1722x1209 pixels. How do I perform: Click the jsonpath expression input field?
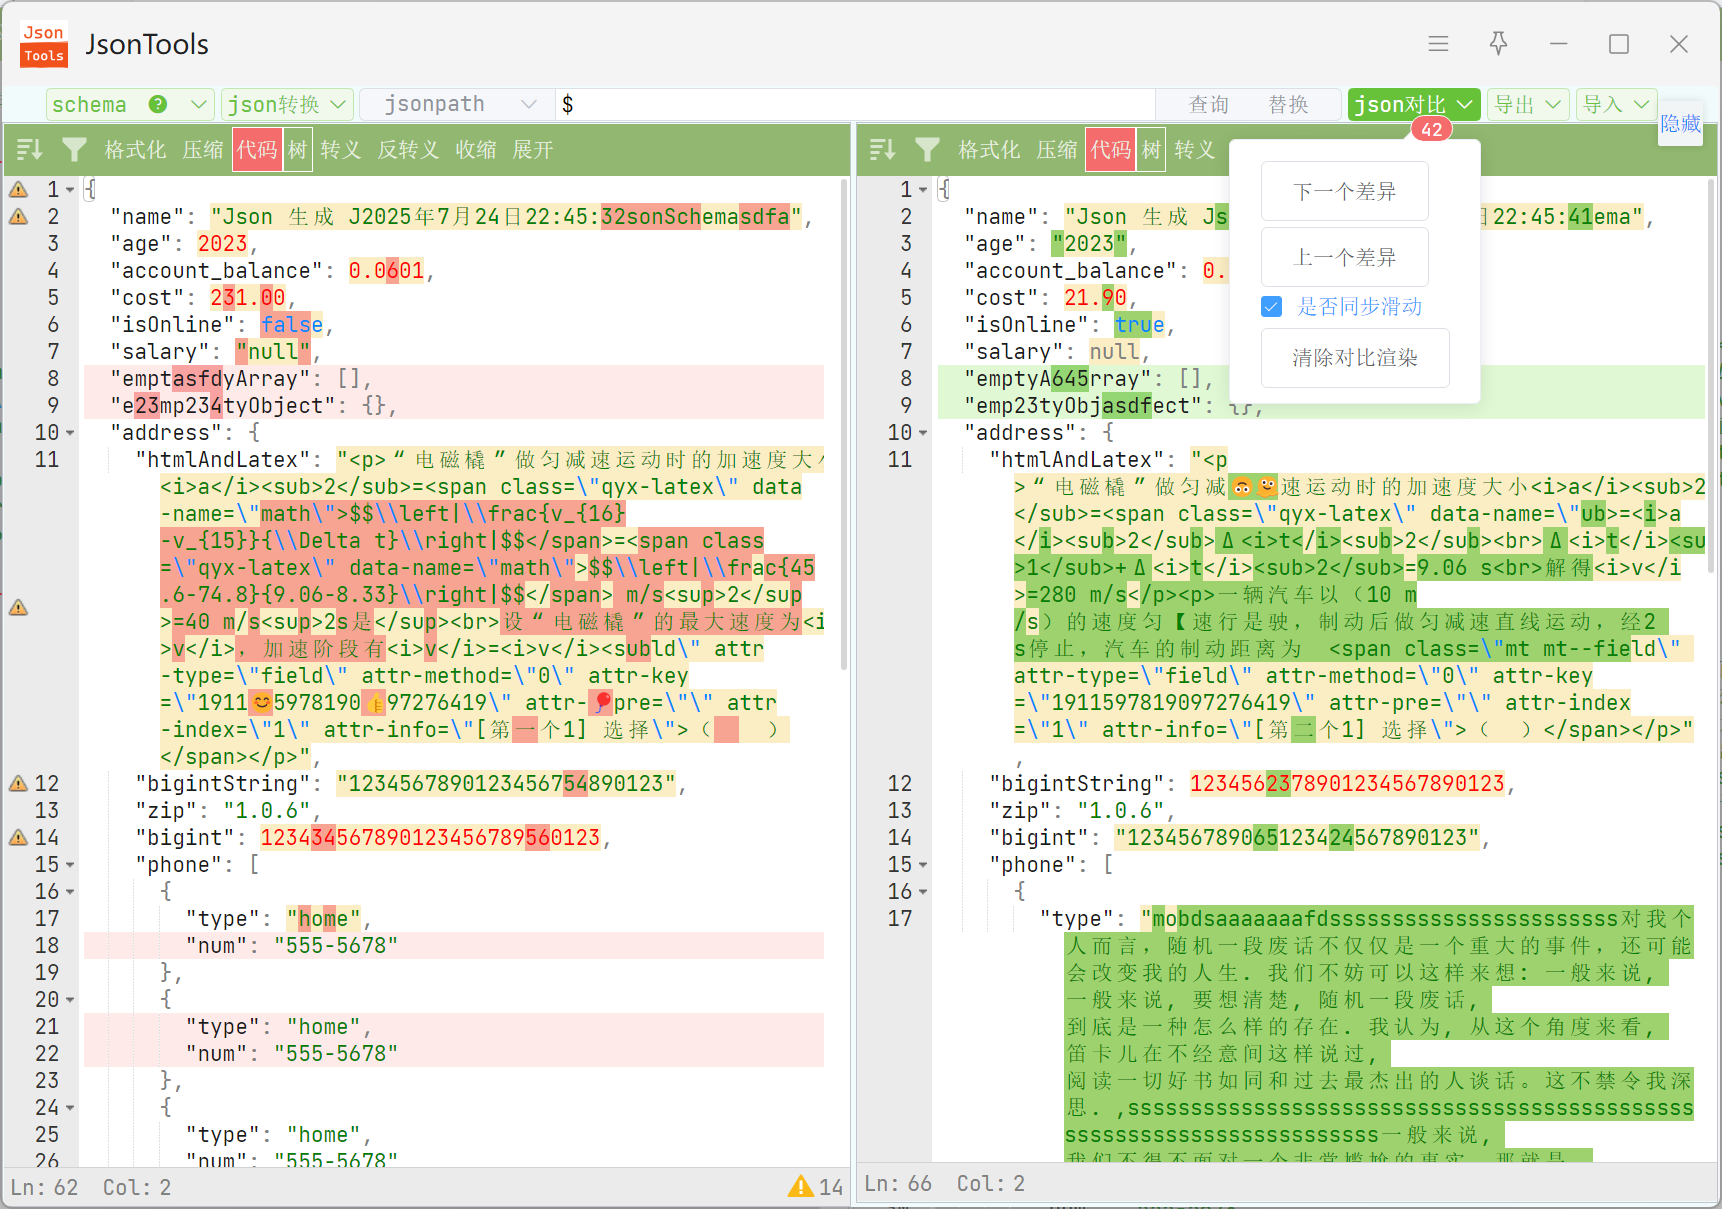tap(855, 104)
